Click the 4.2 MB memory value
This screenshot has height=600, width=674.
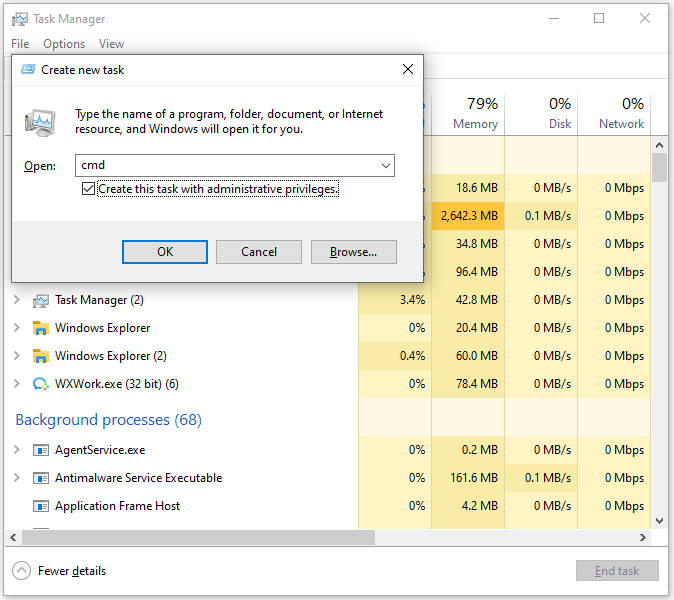coord(479,506)
